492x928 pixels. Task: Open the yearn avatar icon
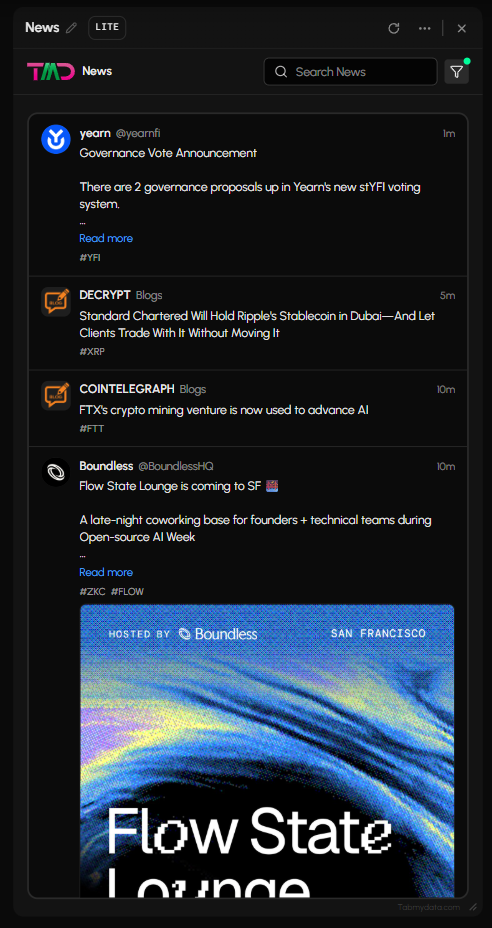click(x=56, y=139)
